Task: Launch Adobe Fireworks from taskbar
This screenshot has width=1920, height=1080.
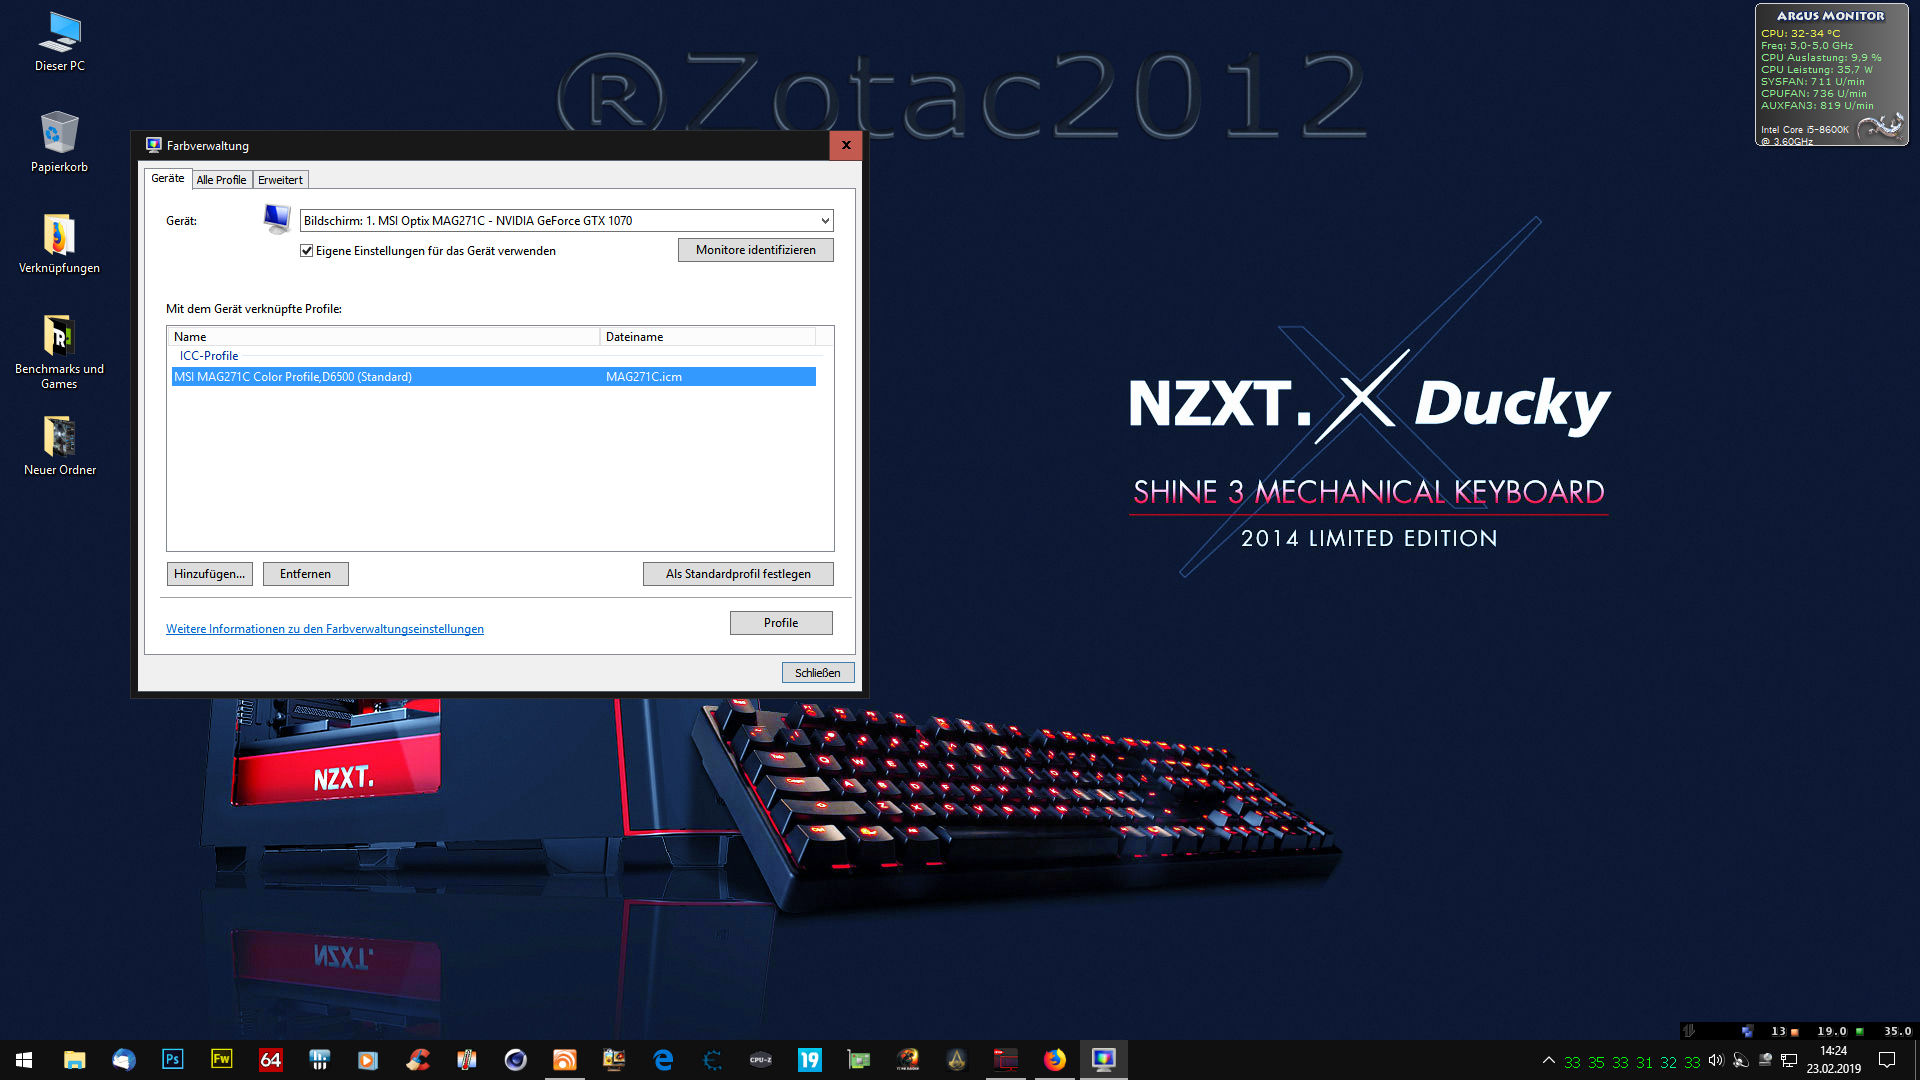Action: pos(221,1059)
